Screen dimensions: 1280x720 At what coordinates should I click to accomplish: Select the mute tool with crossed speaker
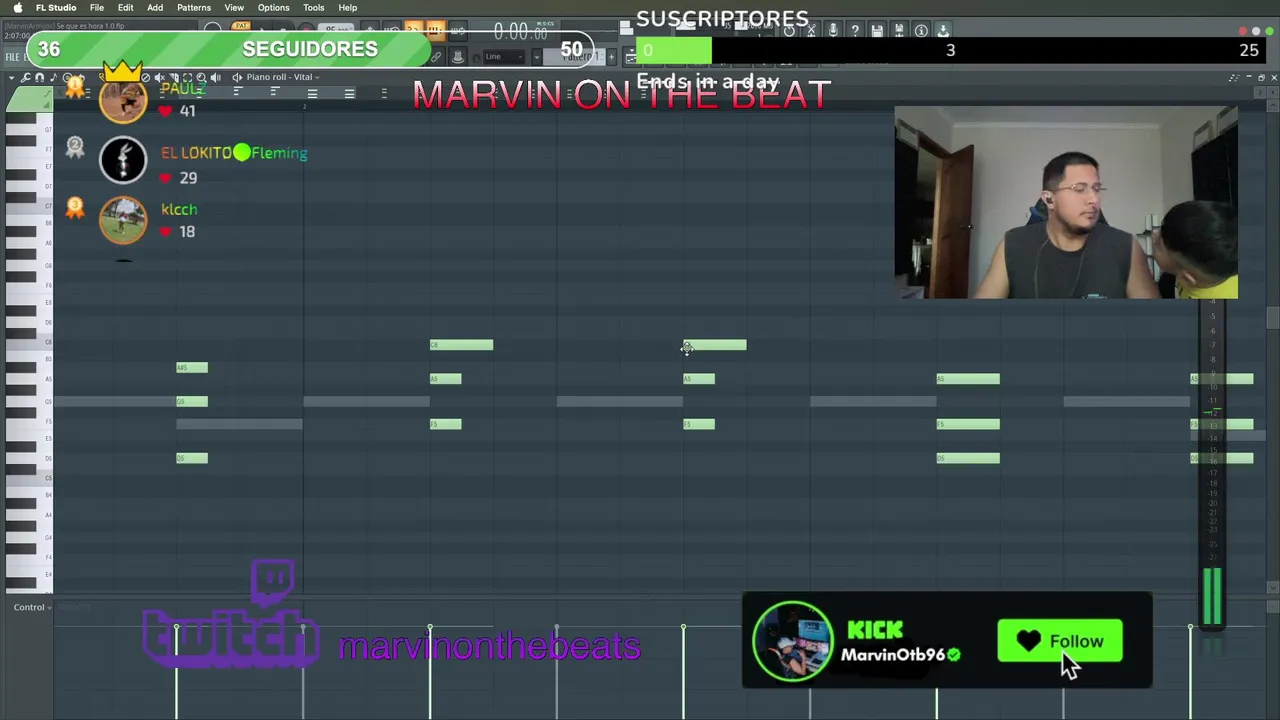[159, 77]
